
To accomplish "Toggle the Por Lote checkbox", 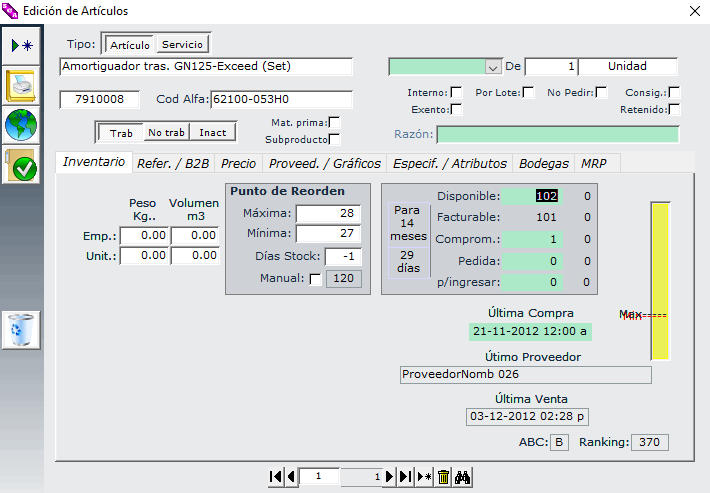I will click(x=529, y=93).
